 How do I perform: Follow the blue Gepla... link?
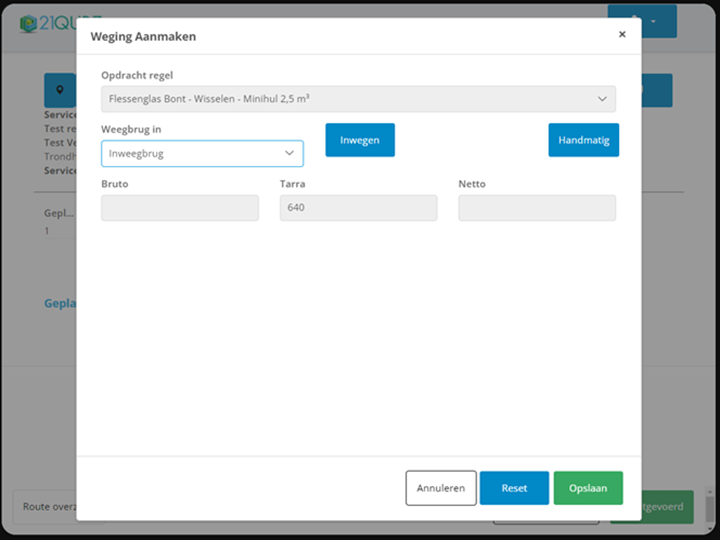pyautogui.click(x=60, y=303)
